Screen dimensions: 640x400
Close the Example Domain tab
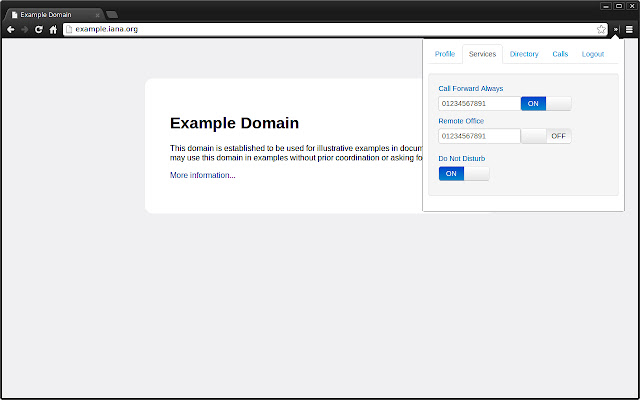point(98,15)
